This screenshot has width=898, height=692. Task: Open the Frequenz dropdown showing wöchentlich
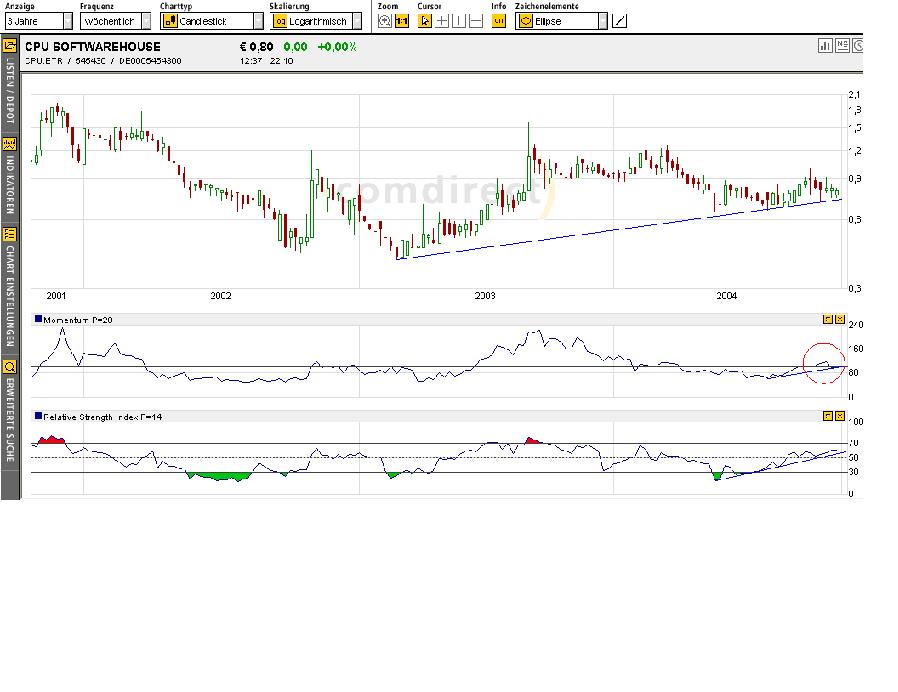115,21
